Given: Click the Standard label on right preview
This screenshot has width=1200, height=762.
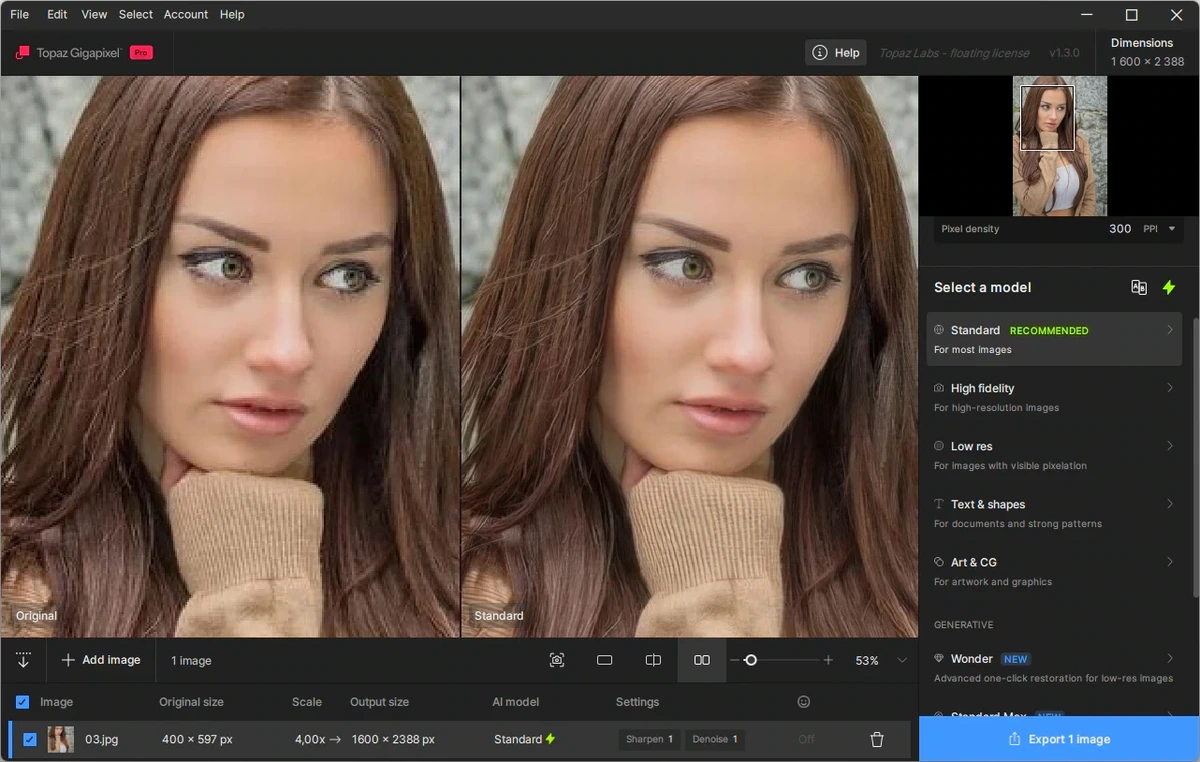Looking at the screenshot, I should 498,616.
